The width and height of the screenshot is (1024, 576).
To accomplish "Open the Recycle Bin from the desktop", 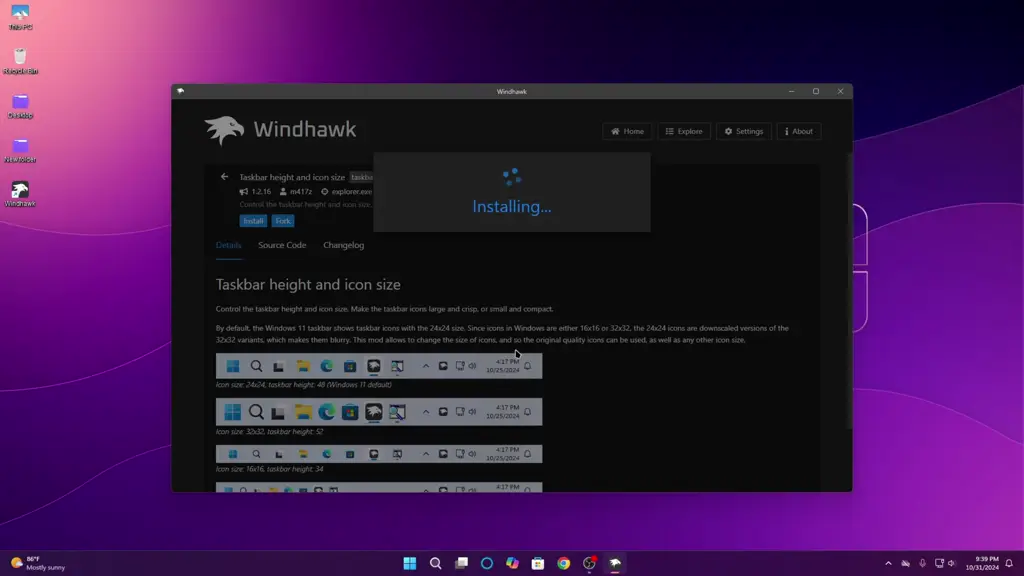I will (19, 55).
